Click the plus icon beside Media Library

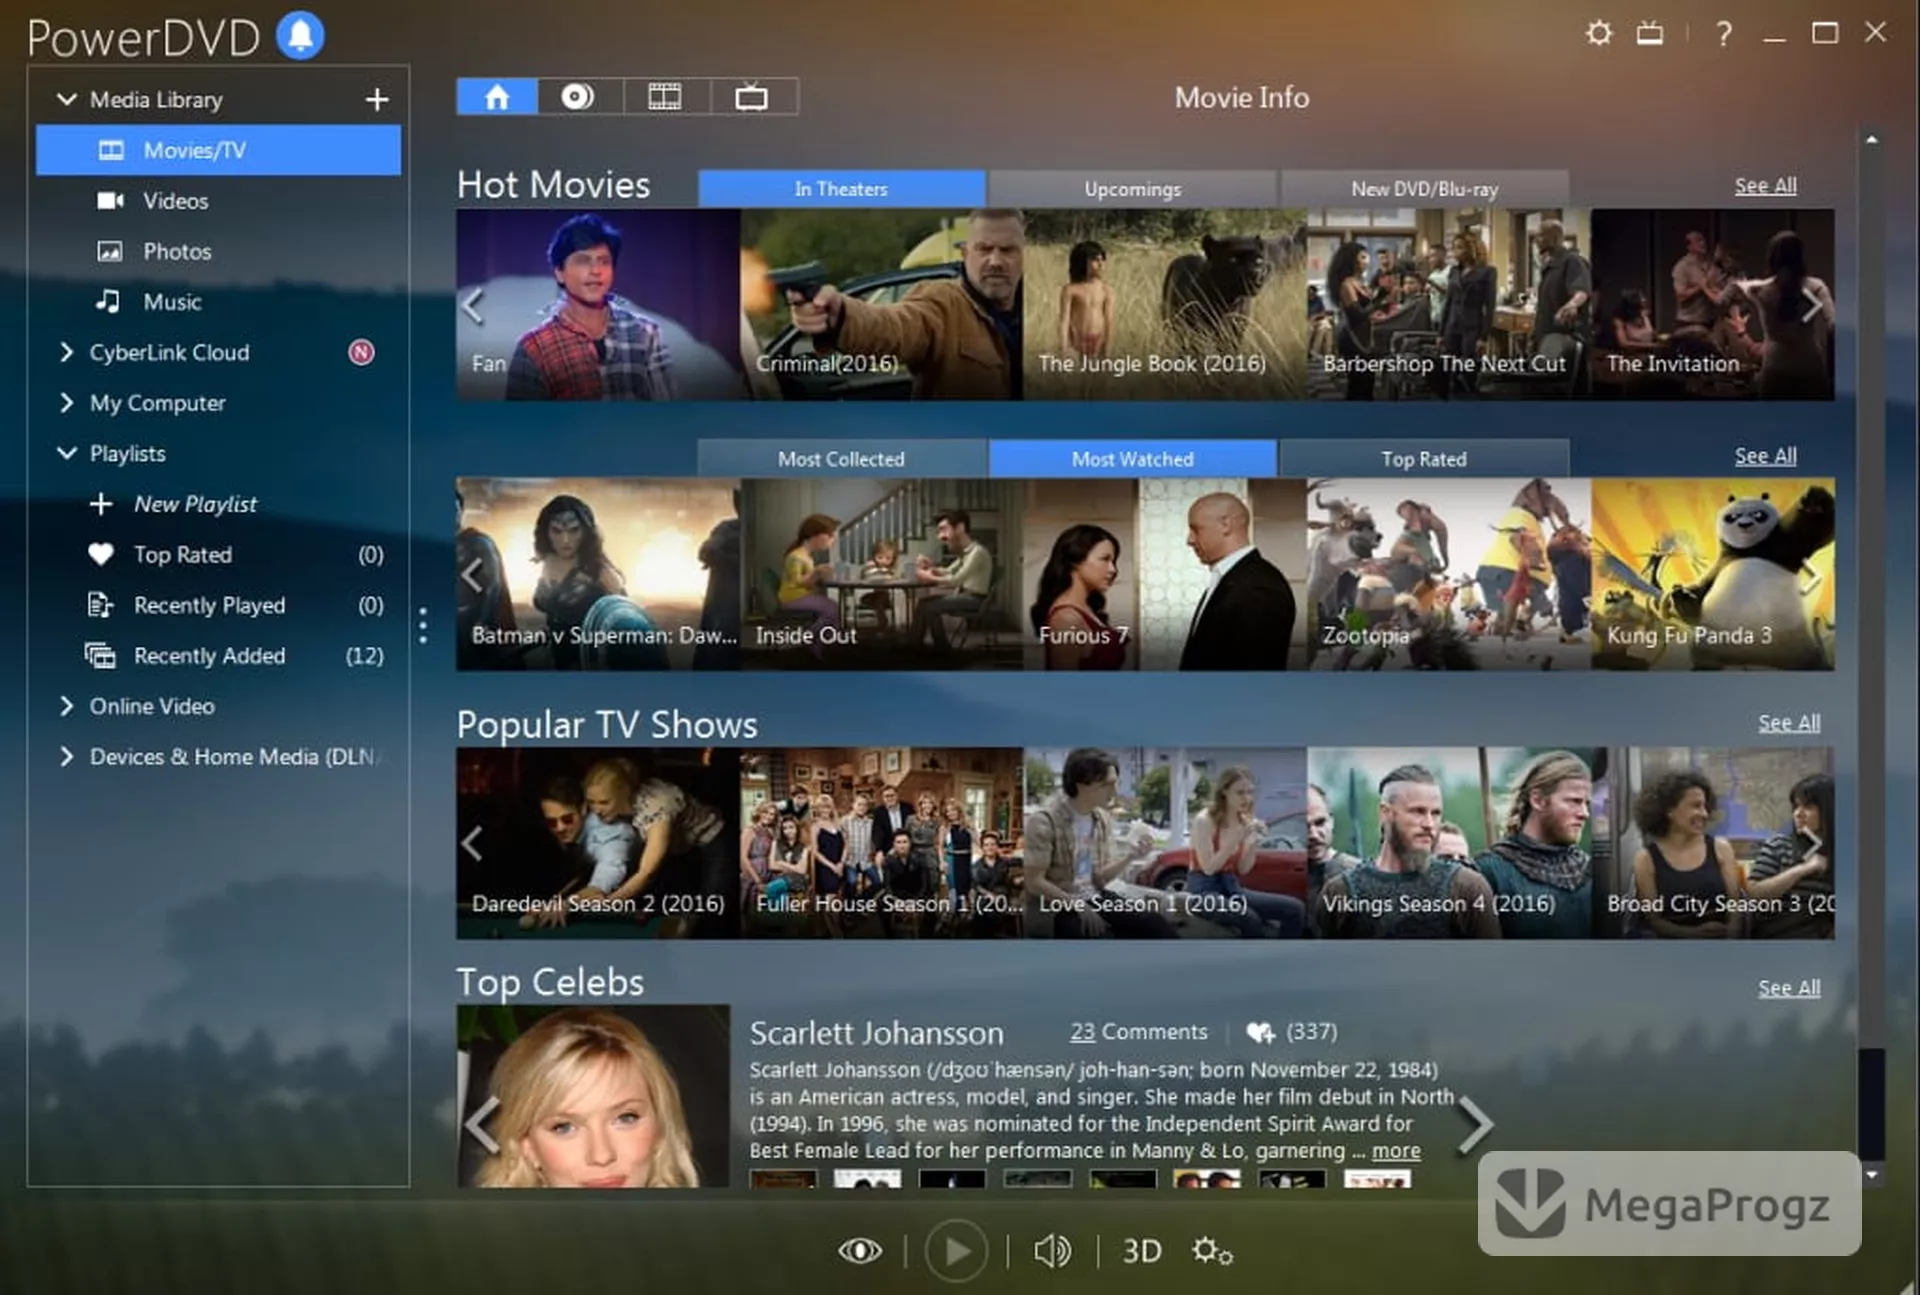click(x=377, y=99)
